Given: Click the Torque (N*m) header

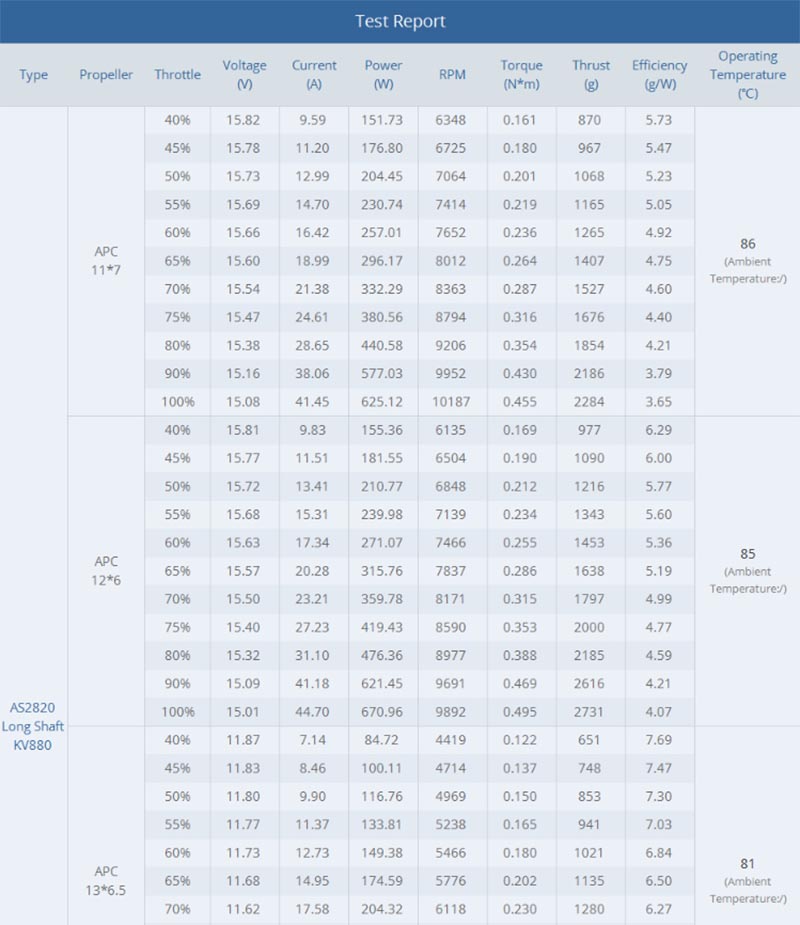Looking at the screenshot, I should (522, 75).
